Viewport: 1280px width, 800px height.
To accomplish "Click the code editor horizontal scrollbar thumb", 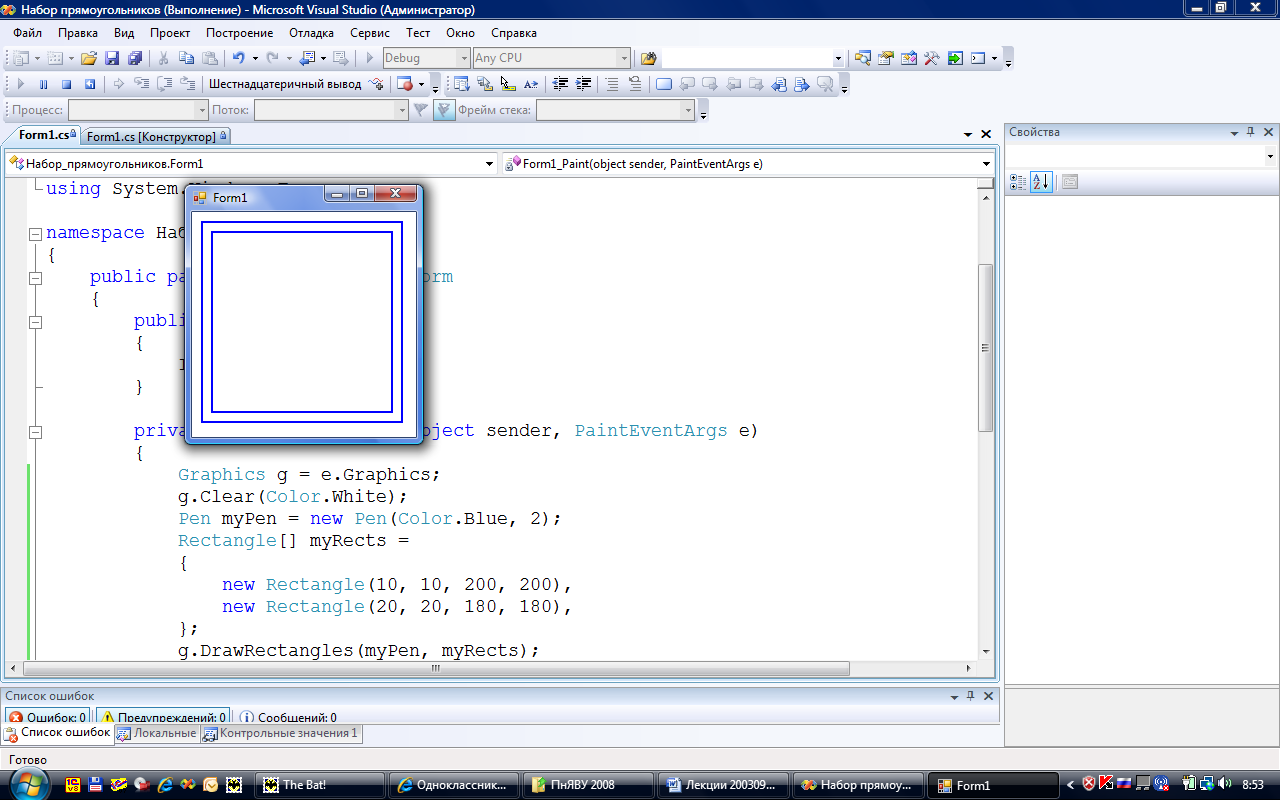I will tap(436, 668).
